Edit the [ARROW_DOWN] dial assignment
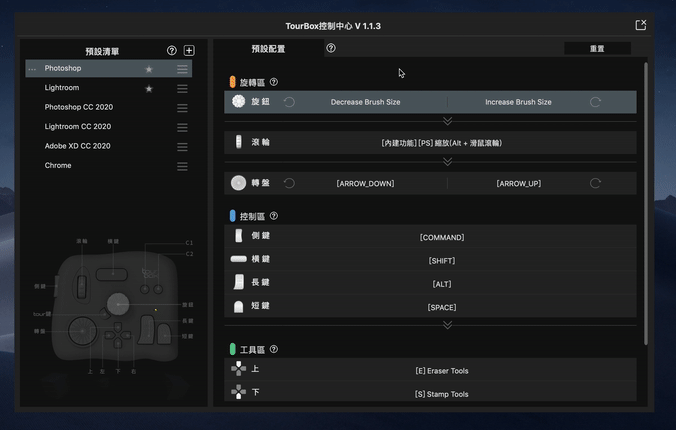676x430 pixels. click(x=365, y=183)
